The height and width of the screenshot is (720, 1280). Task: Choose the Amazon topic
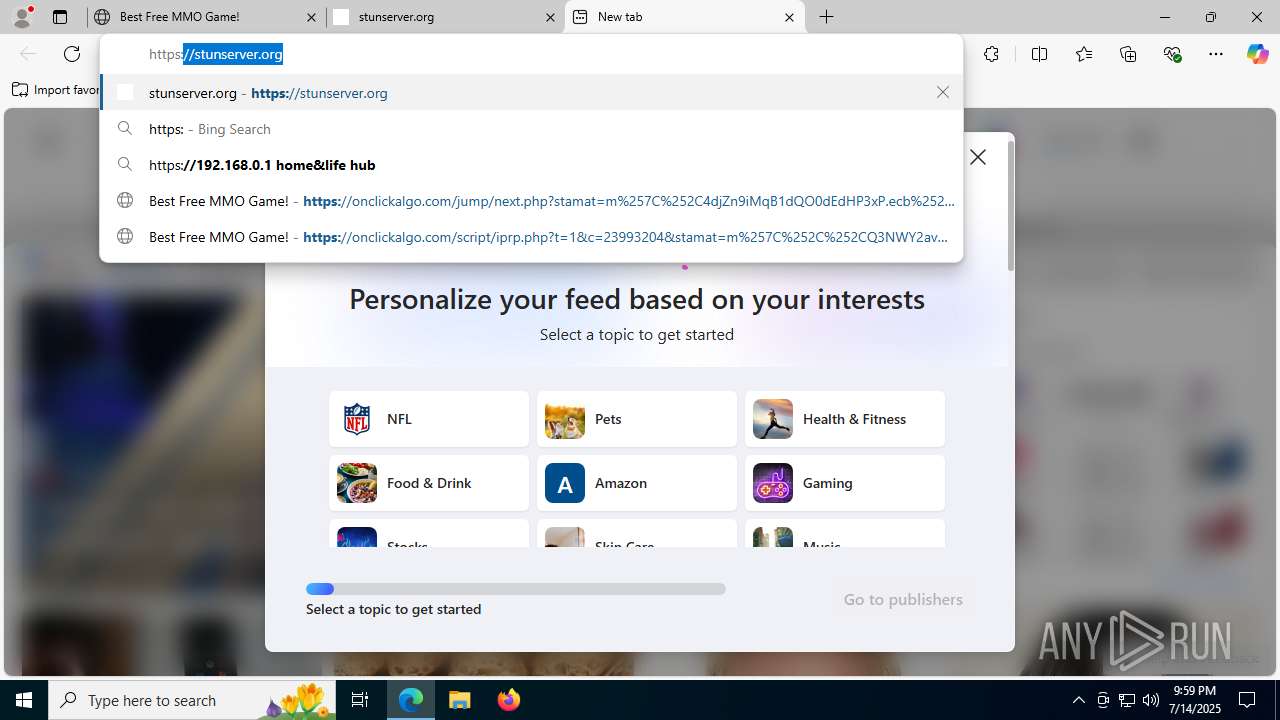637,483
